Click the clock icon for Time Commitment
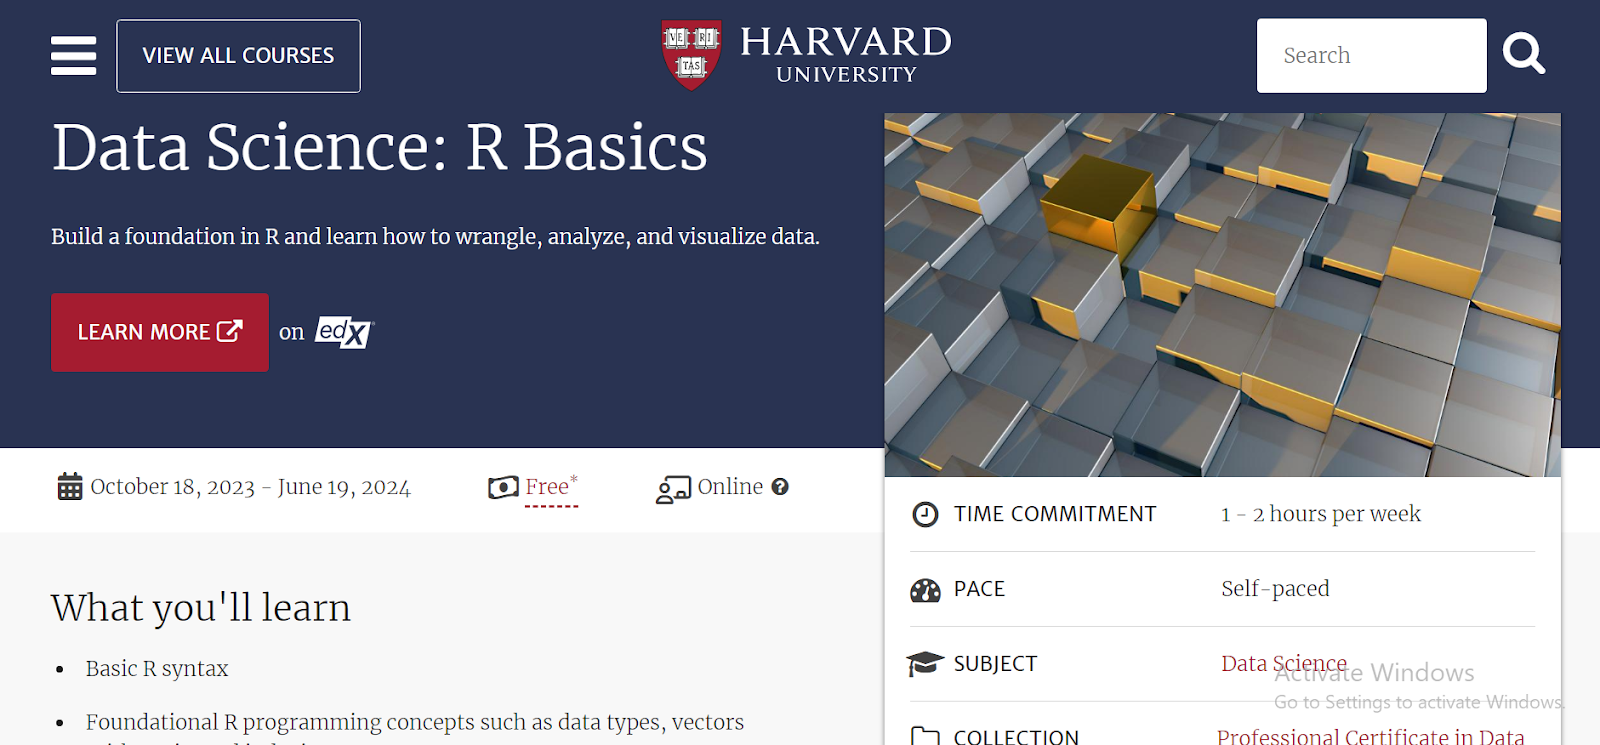 click(926, 514)
